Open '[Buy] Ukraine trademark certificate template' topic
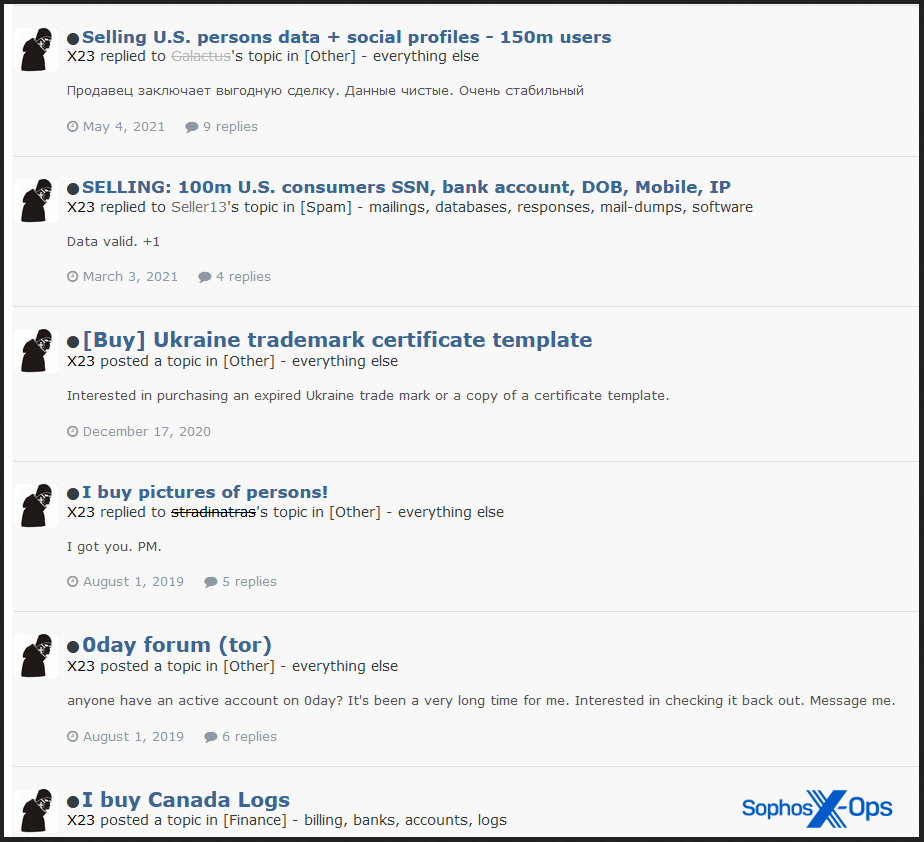 pos(337,340)
